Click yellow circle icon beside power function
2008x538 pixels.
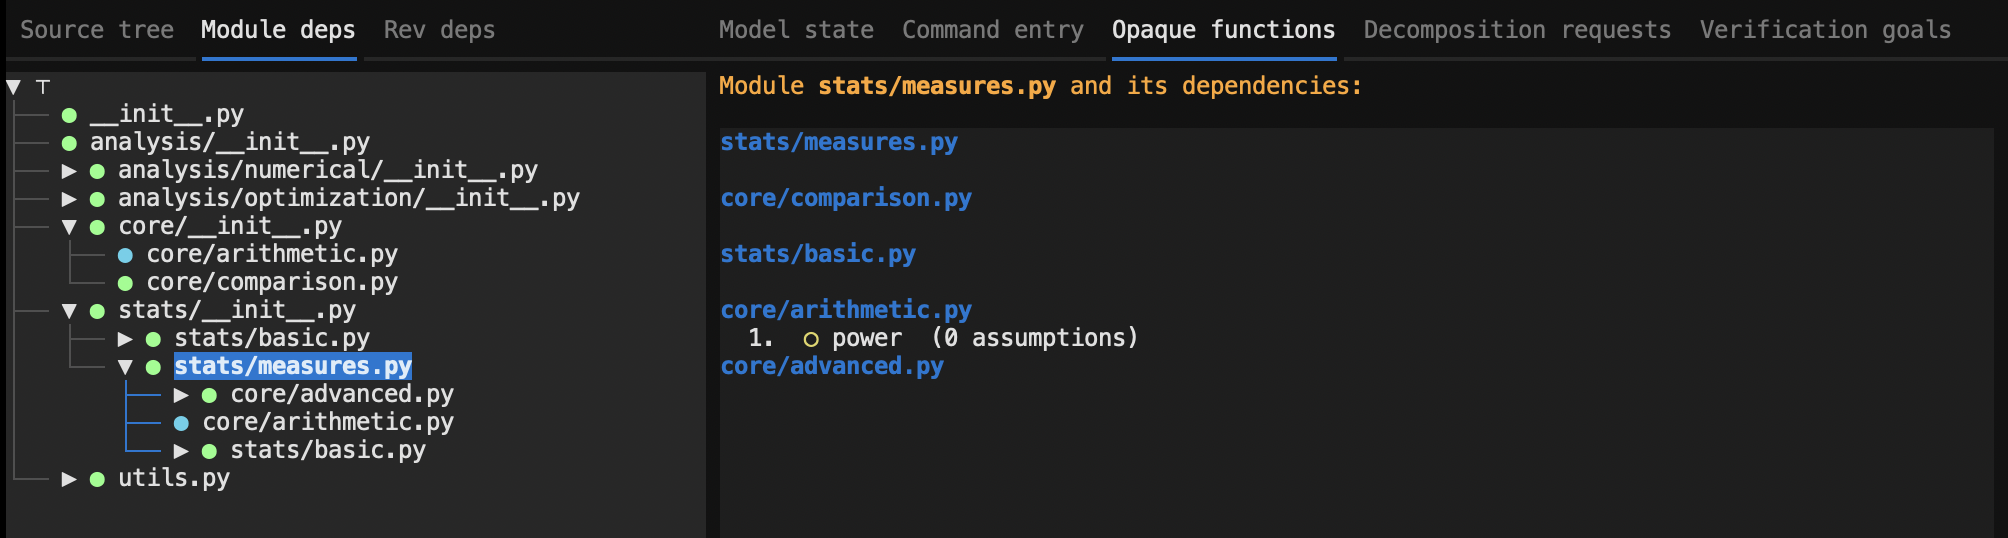[811, 339]
